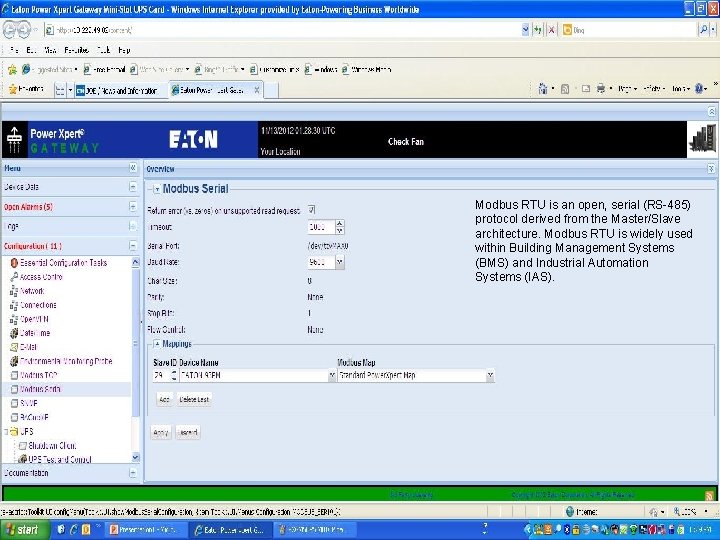Open the Suggested Sites favorites link
Screen dimensions: 720x540
50,70
